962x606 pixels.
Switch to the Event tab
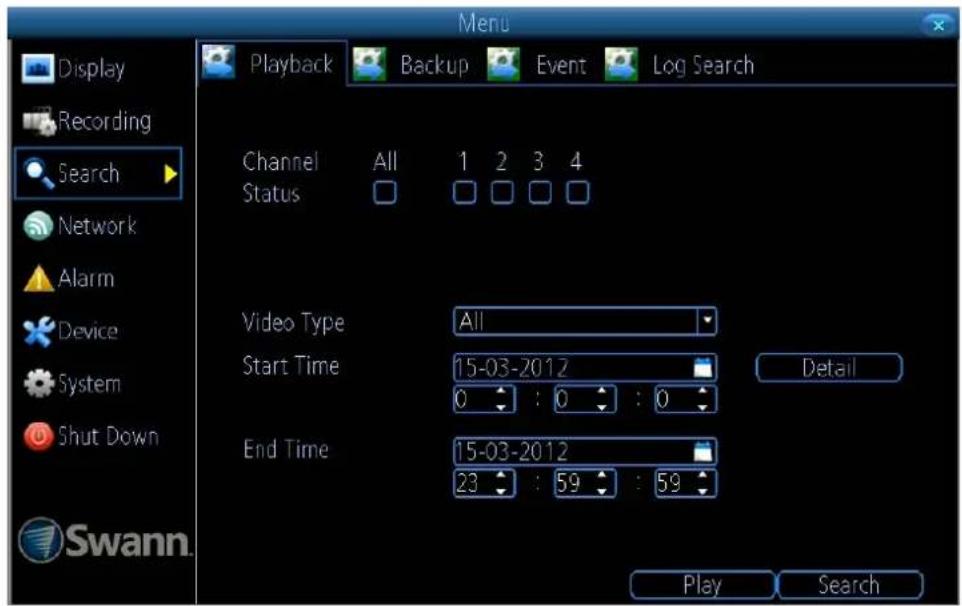(x=537, y=64)
